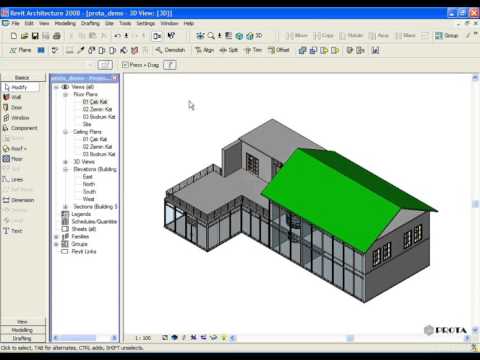The image size is (480, 360).
Task: Open the Drafting menu
Action: point(90,23)
